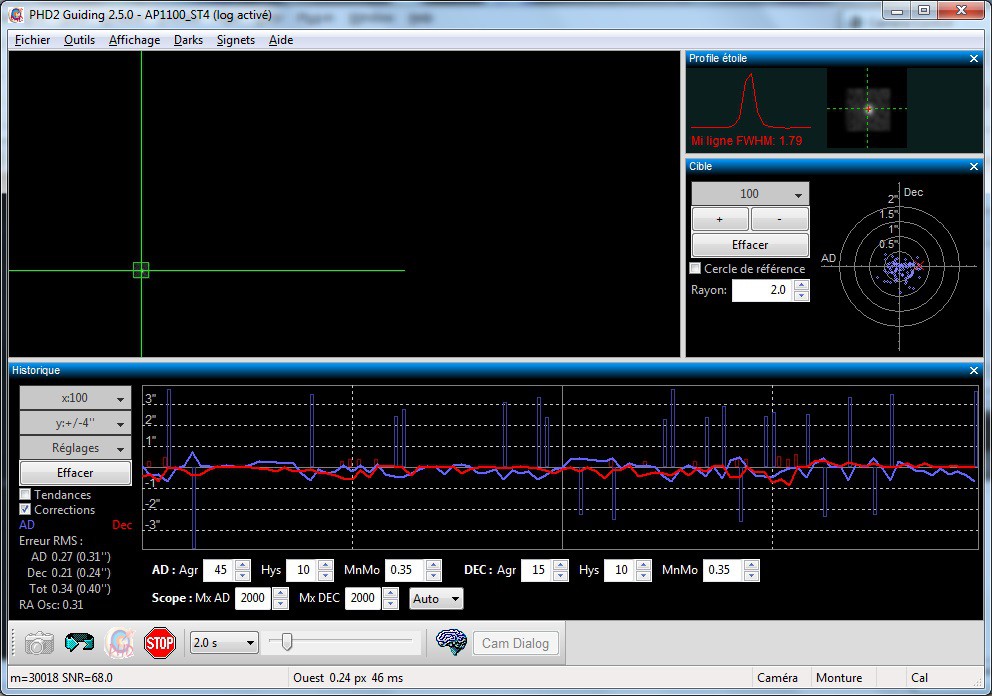Image resolution: width=992 pixels, height=696 pixels.
Task: Open the Aide menu
Action: [x=280, y=40]
